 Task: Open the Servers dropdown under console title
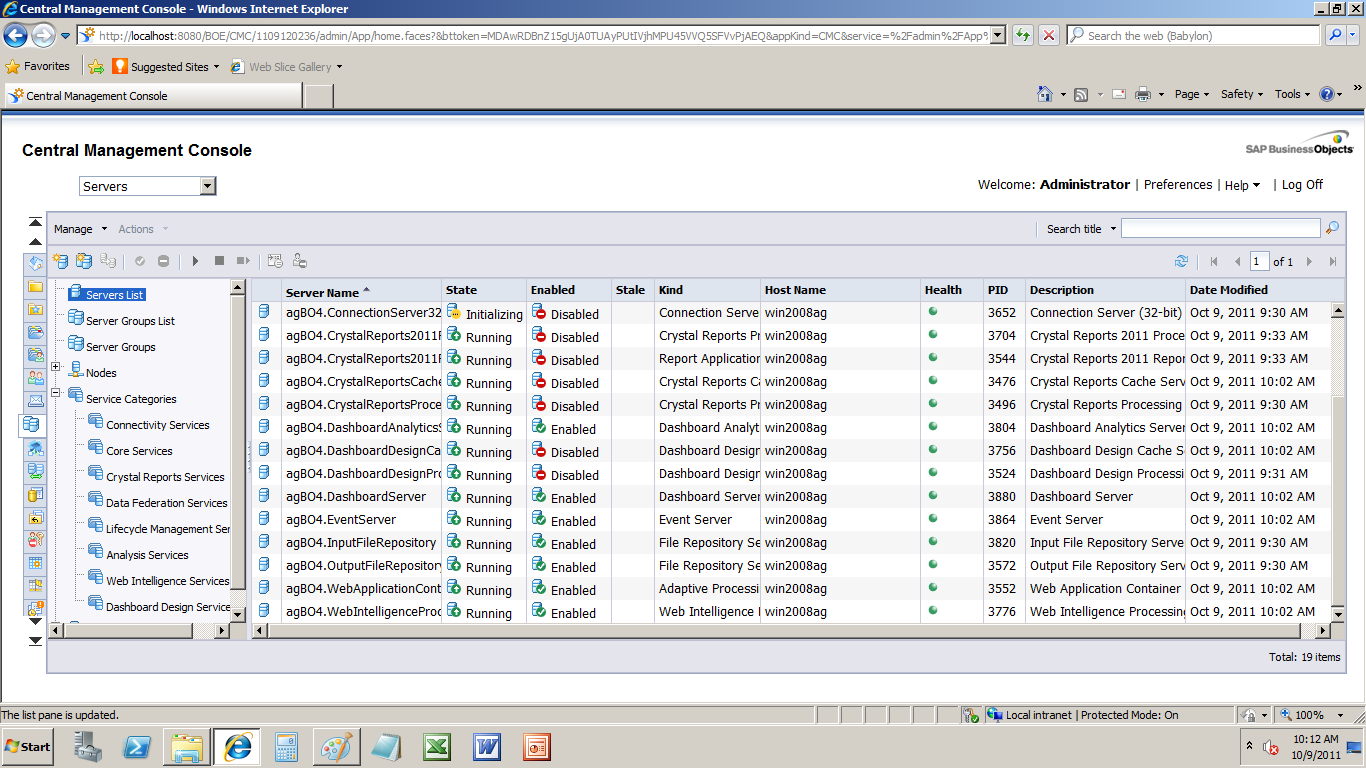click(x=207, y=186)
